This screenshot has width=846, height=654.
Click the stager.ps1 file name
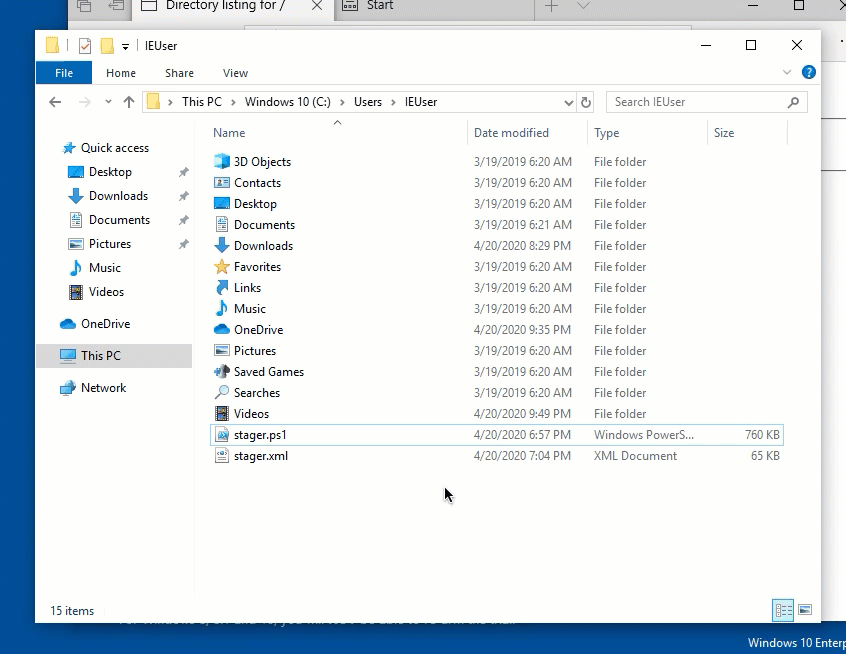pos(260,435)
